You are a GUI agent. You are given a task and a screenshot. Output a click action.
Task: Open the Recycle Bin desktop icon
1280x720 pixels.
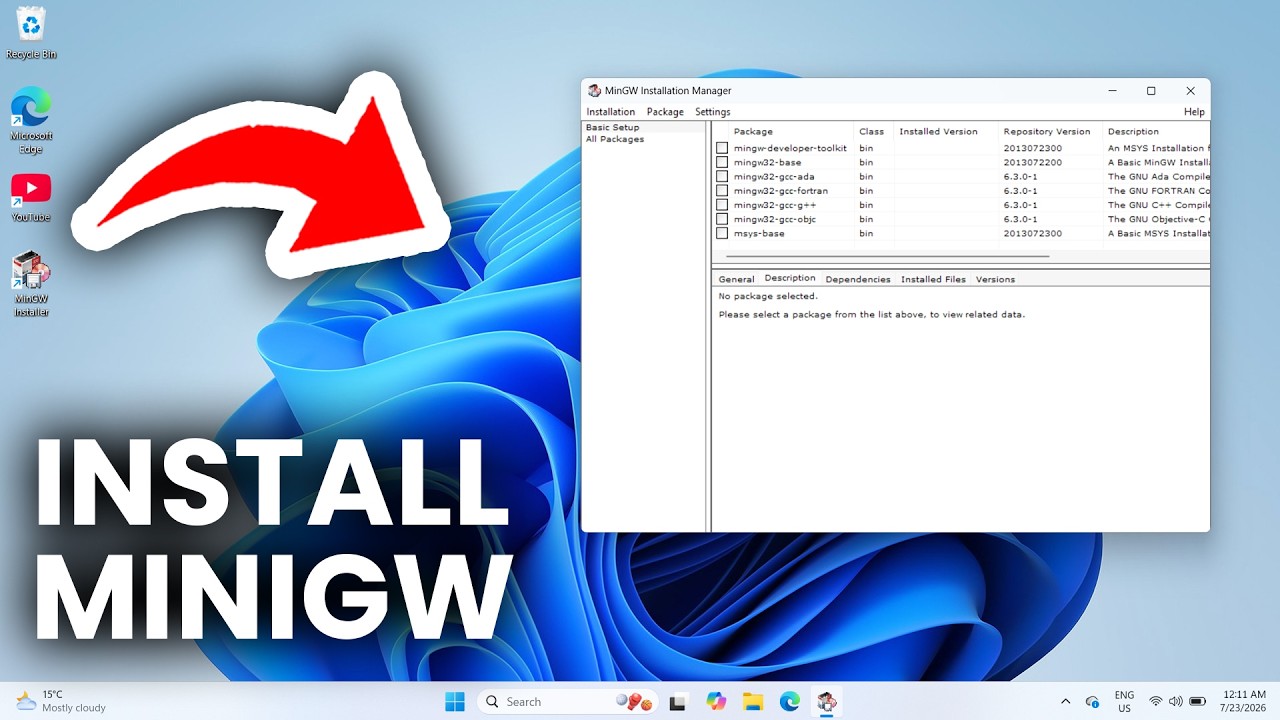point(31,32)
